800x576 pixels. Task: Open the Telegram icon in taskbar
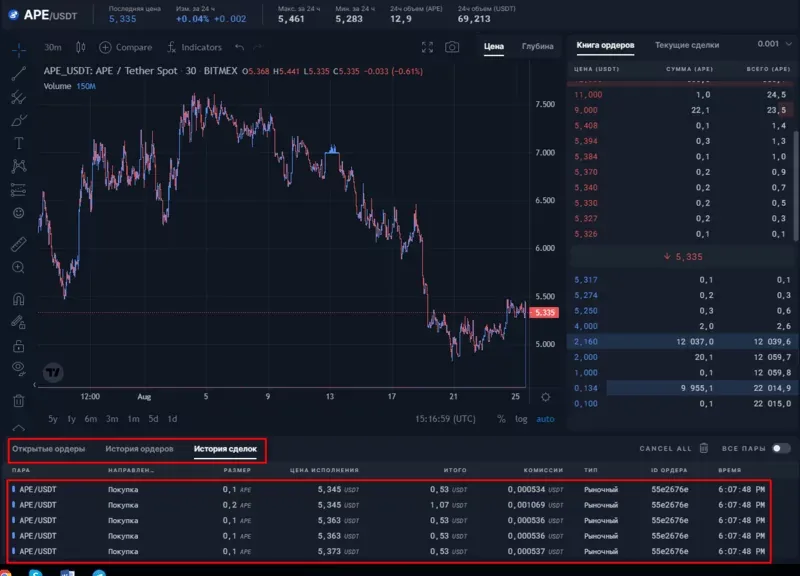(99, 572)
